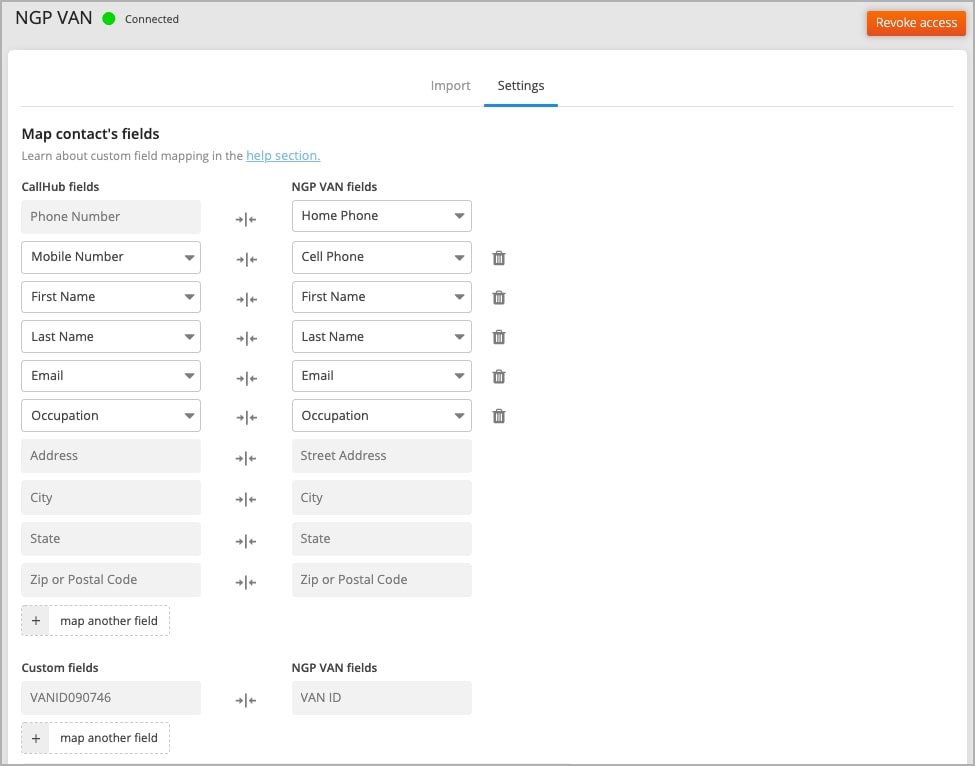Click mapping arrows icon in Zip row

(246, 582)
